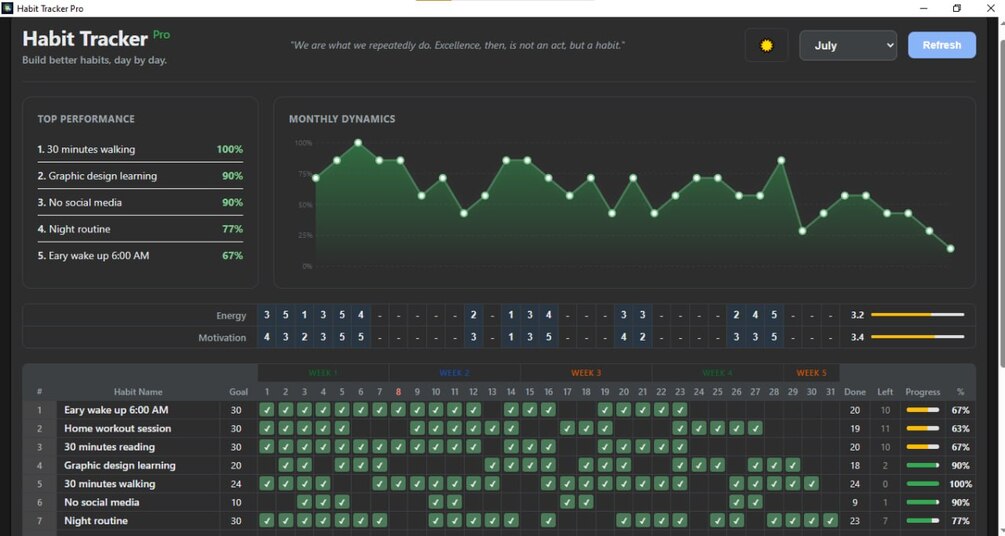Click the Motivation day 1 value cell
This screenshot has height=536, width=1005.
coord(267,337)
